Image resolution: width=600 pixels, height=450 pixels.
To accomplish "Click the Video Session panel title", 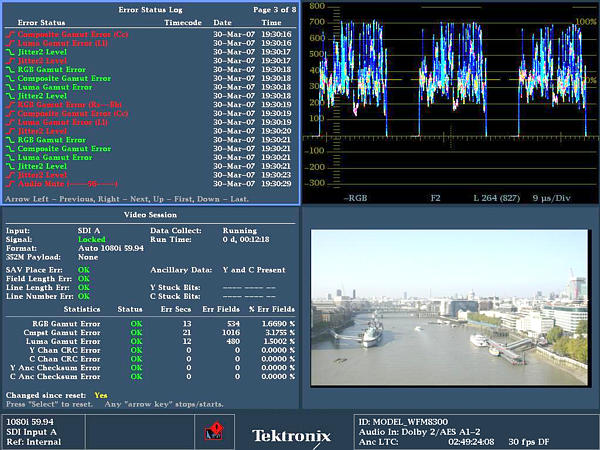I will coord(150,215).
